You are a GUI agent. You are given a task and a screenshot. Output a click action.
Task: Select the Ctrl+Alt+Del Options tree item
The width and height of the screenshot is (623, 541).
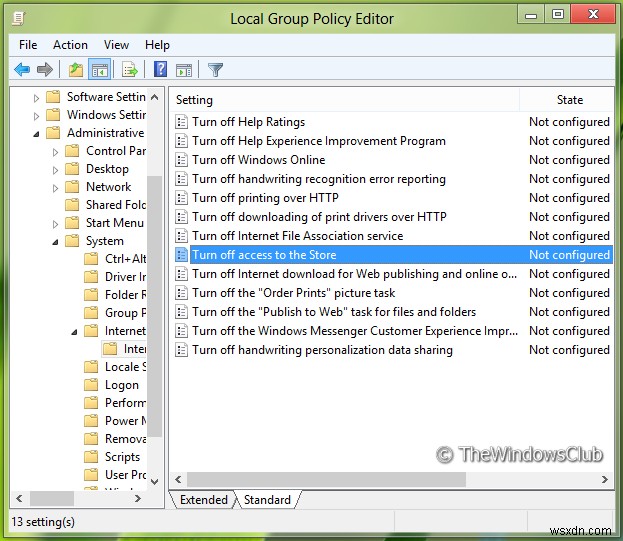(x=125, y=259)
